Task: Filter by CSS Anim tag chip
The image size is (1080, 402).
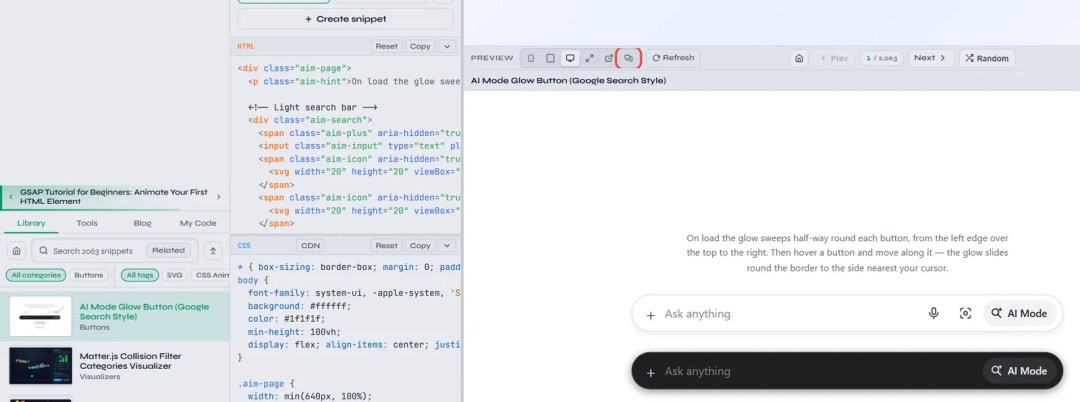Action: coord(211,275)
